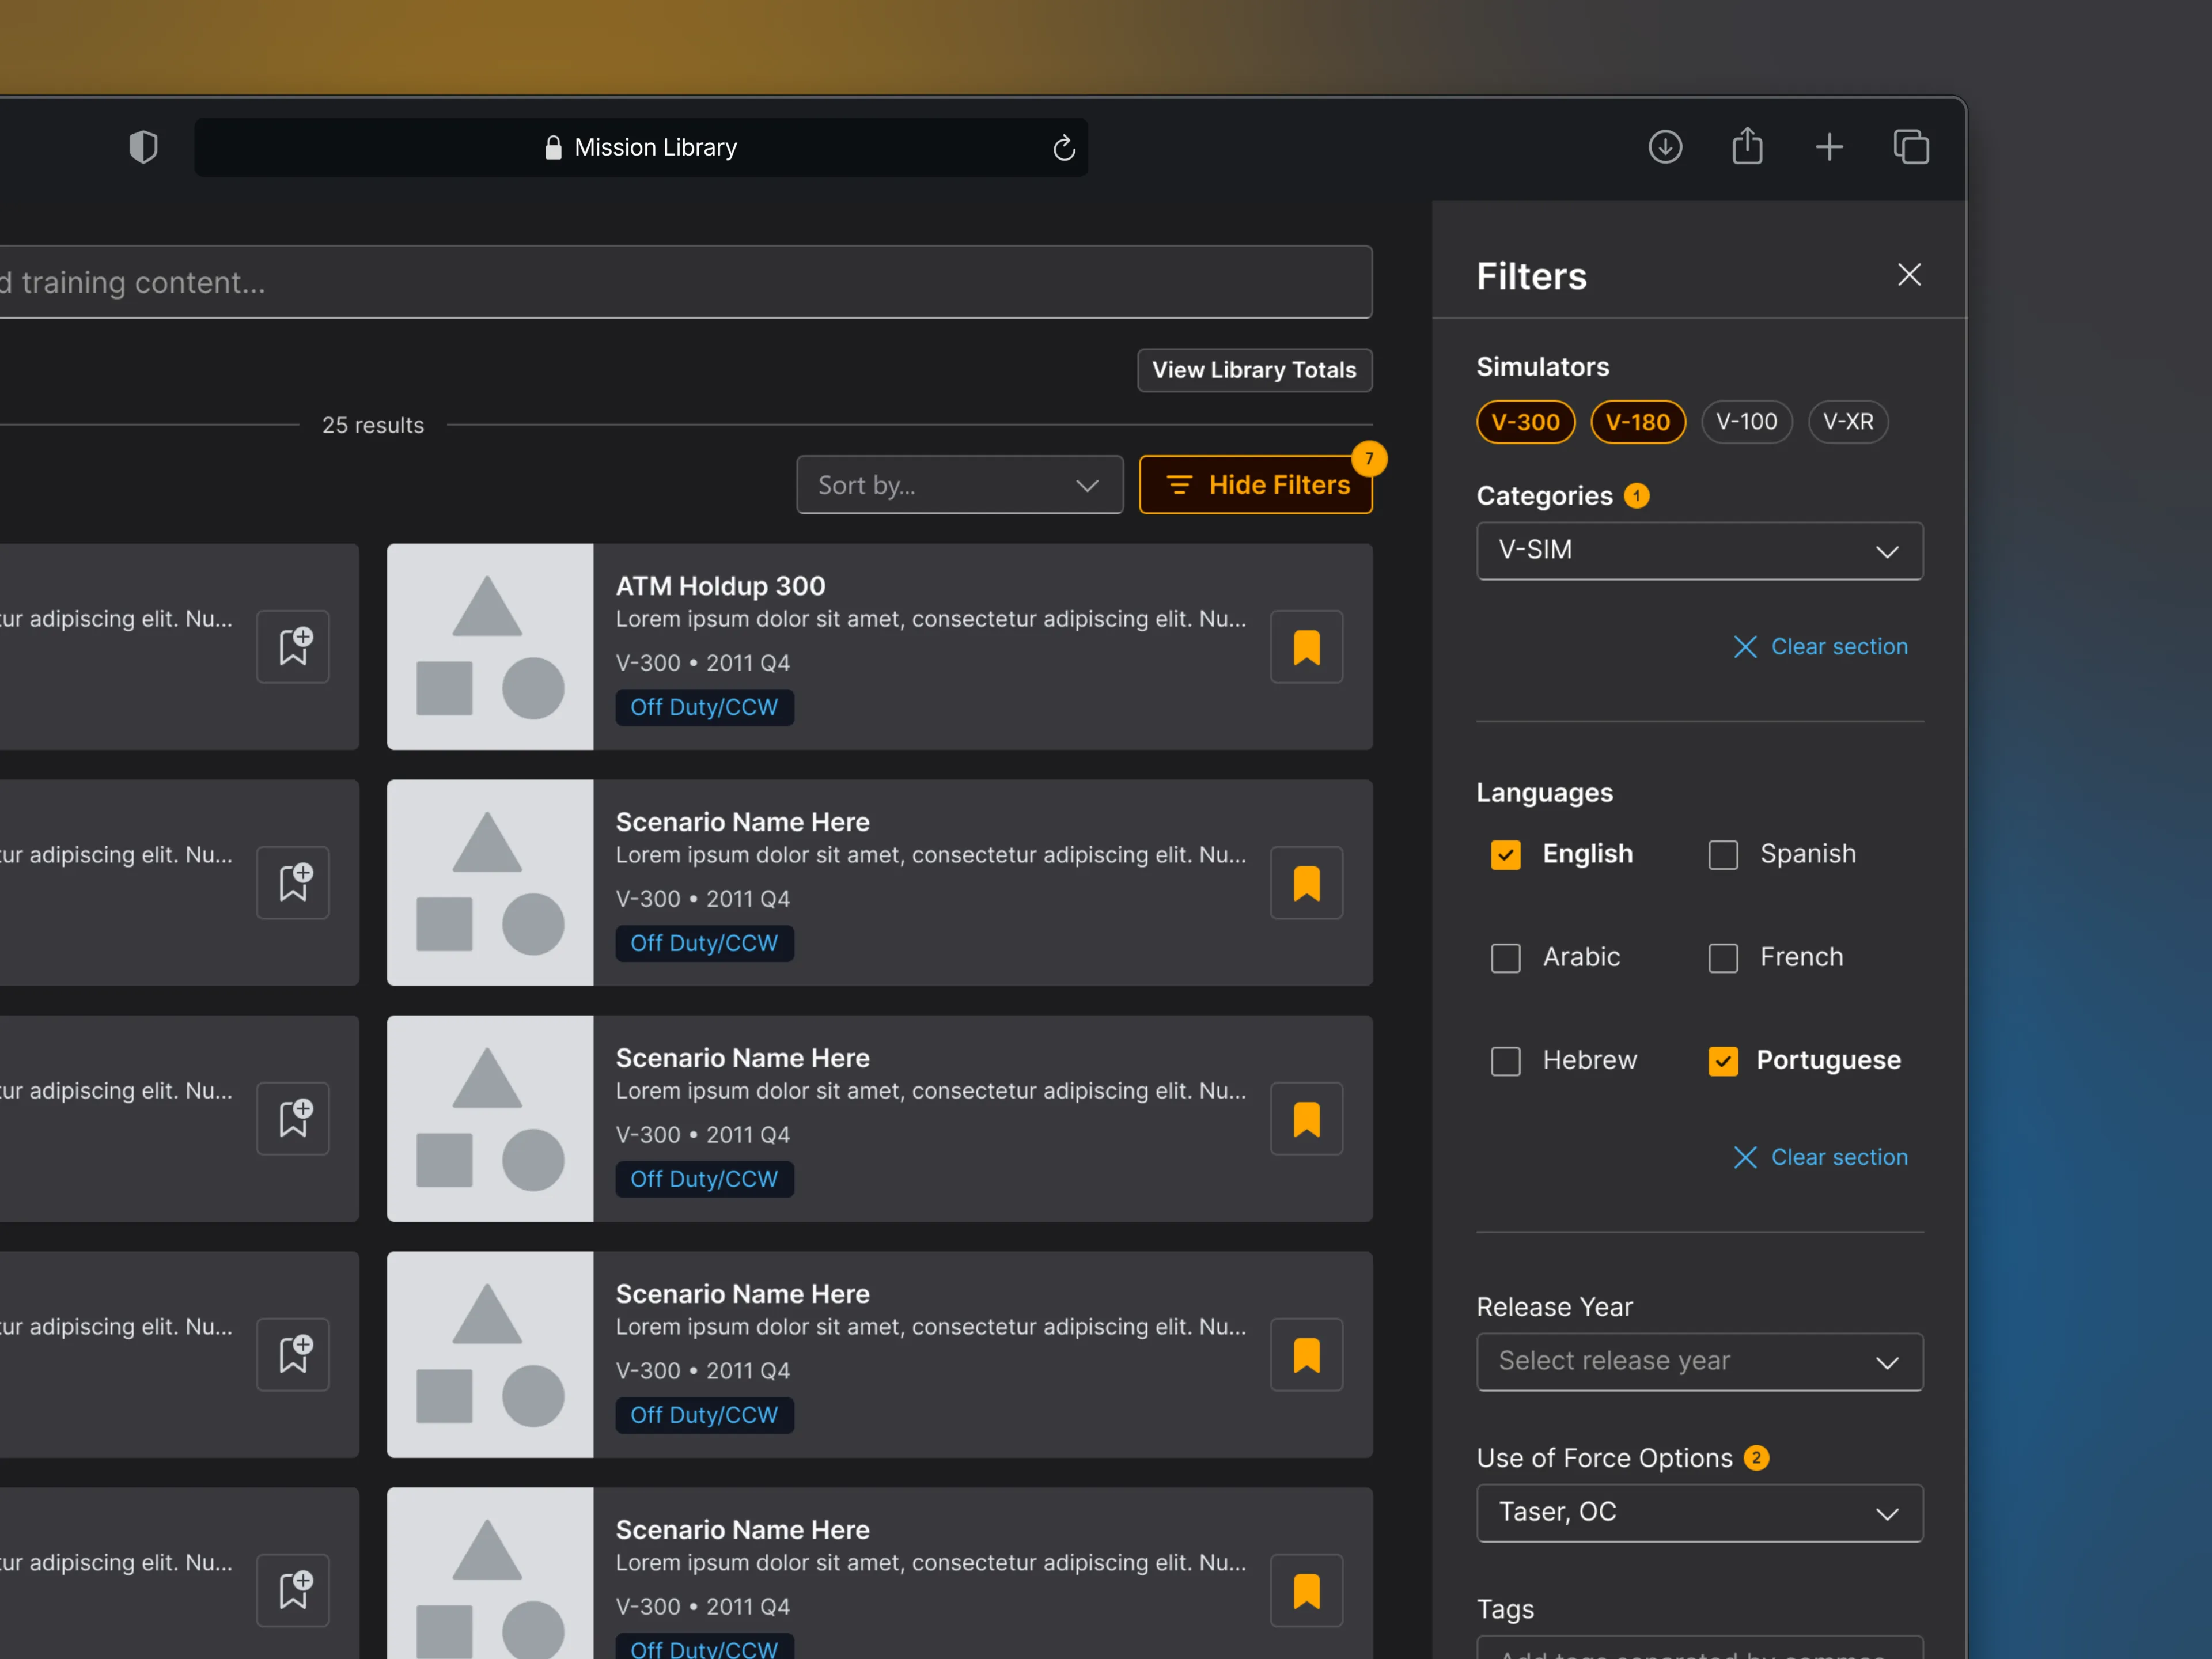Check the Hebrew language checkbox
The width and height of the screenshot is (2212, 1659).
[x=1506, y=1061]
